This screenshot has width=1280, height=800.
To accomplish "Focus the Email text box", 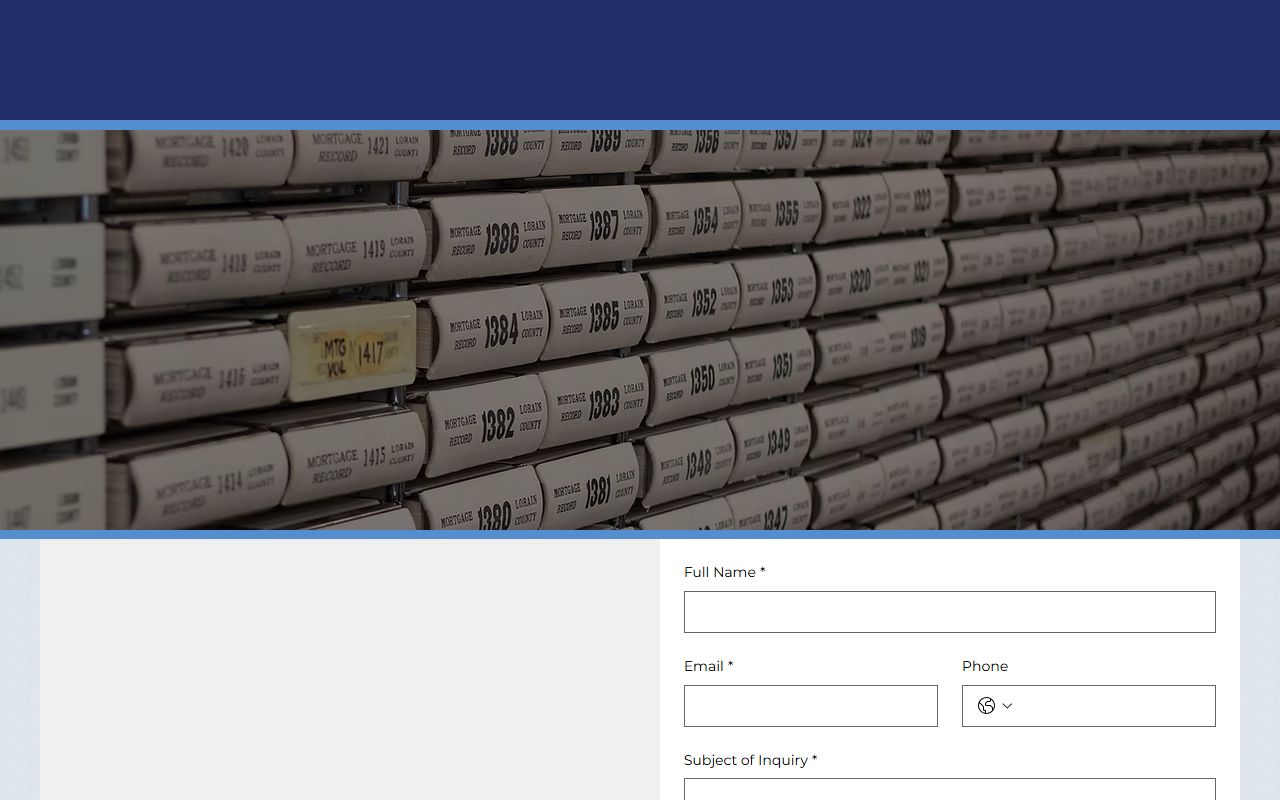I will click(810, 706).
